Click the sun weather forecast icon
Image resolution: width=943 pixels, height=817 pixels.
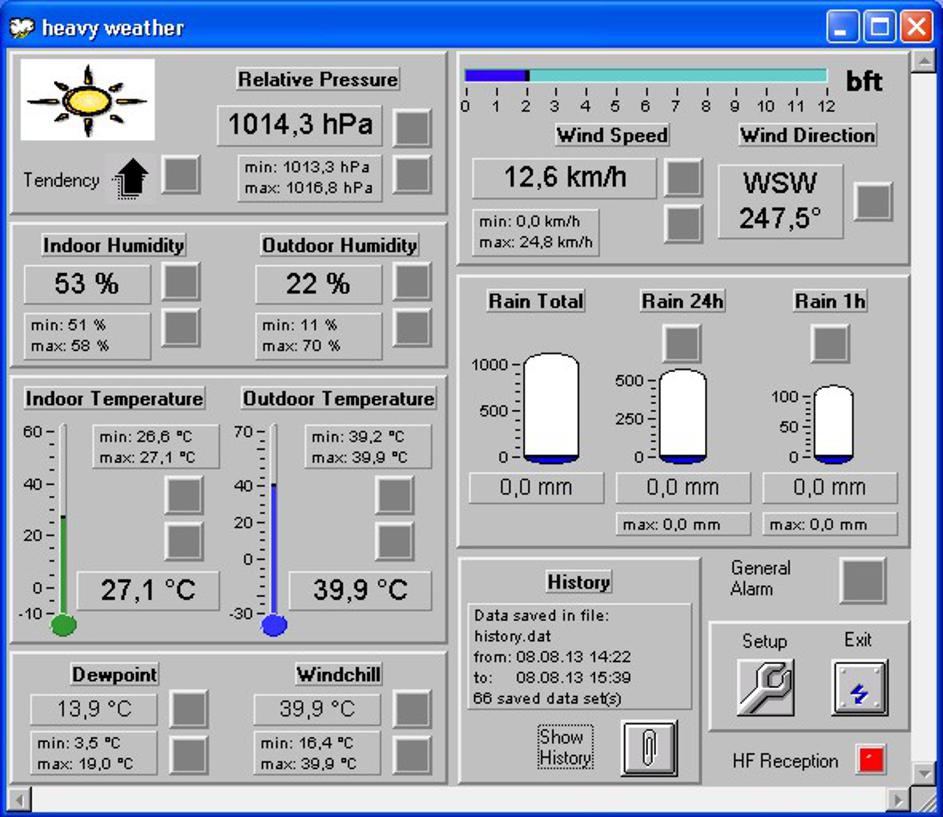[x=88, y=100]
